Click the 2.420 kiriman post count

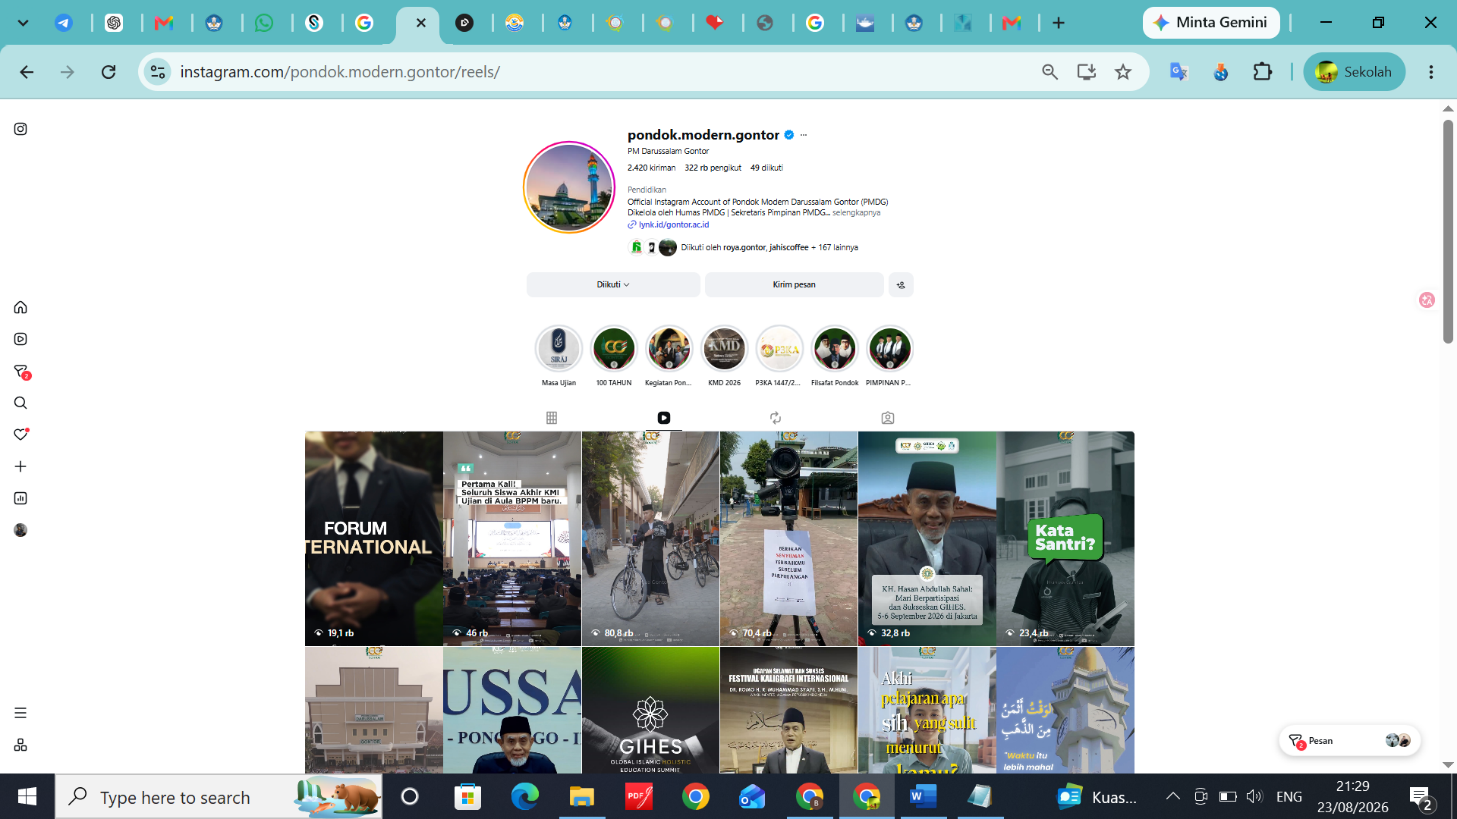coord(652,168)
